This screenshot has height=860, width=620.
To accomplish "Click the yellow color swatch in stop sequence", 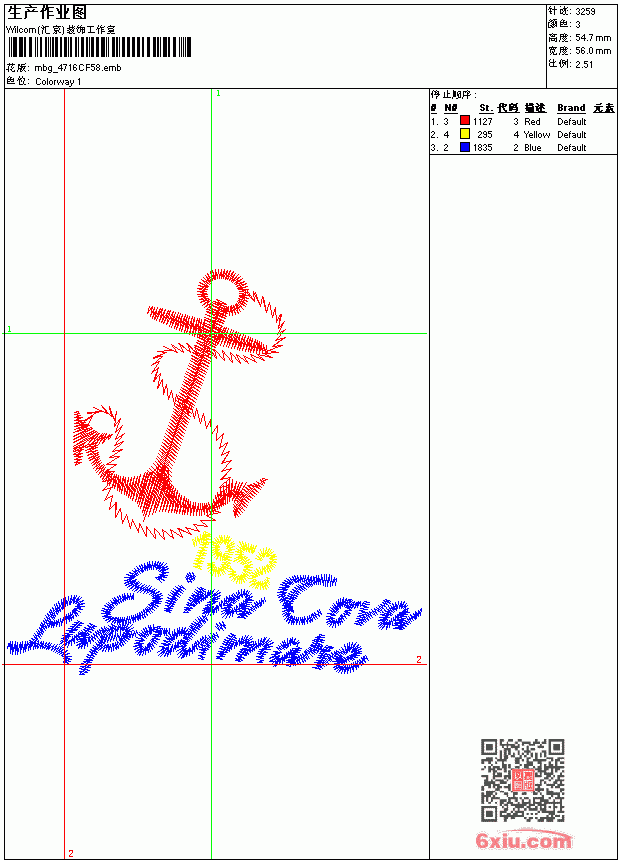I will (465, 134).
